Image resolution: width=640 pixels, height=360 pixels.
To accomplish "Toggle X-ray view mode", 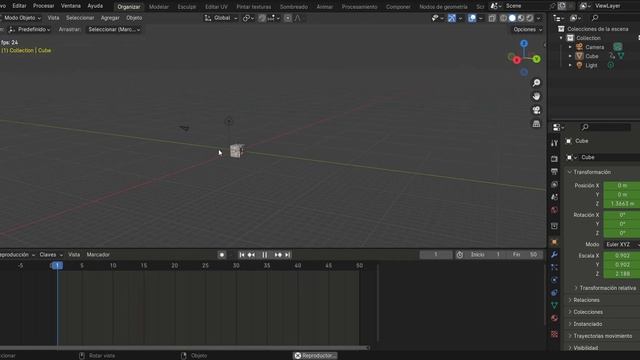I will pos(492,18).
